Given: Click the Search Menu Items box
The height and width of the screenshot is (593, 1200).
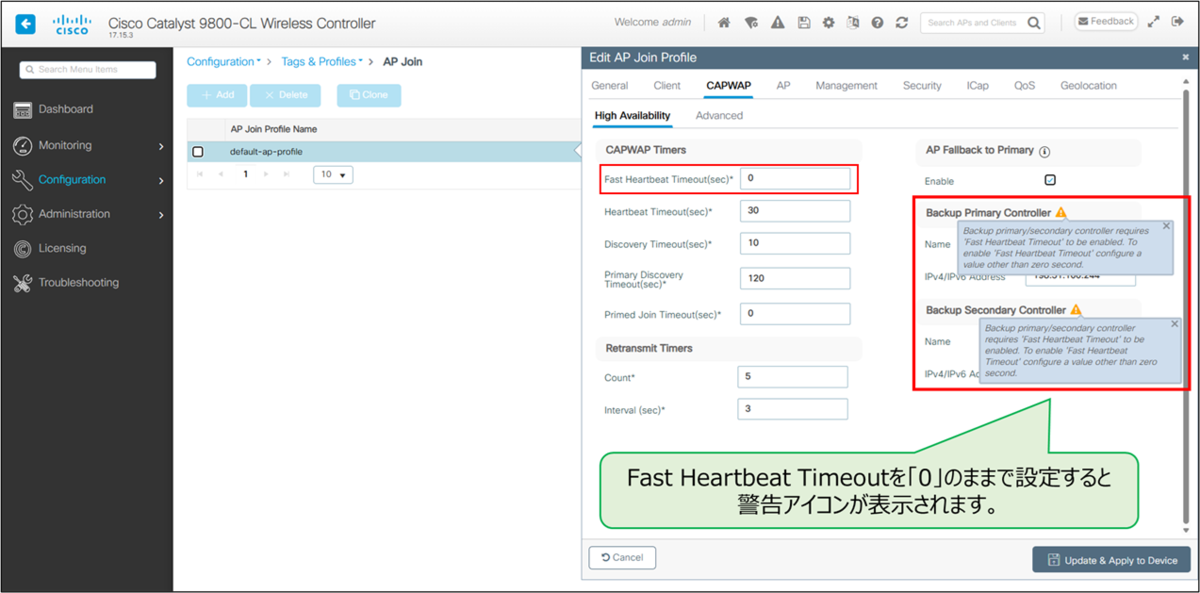Looking at the screenshot, I should click(88, 70).
